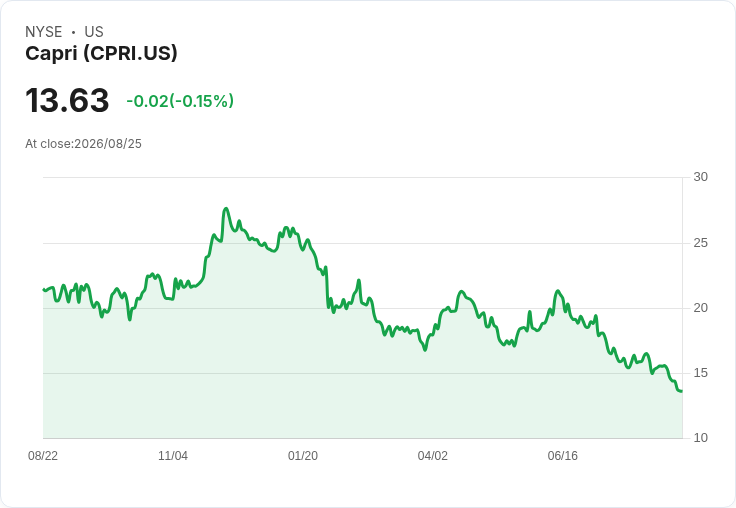Click the 08/22 x-axis date label

tap(43, 455)
